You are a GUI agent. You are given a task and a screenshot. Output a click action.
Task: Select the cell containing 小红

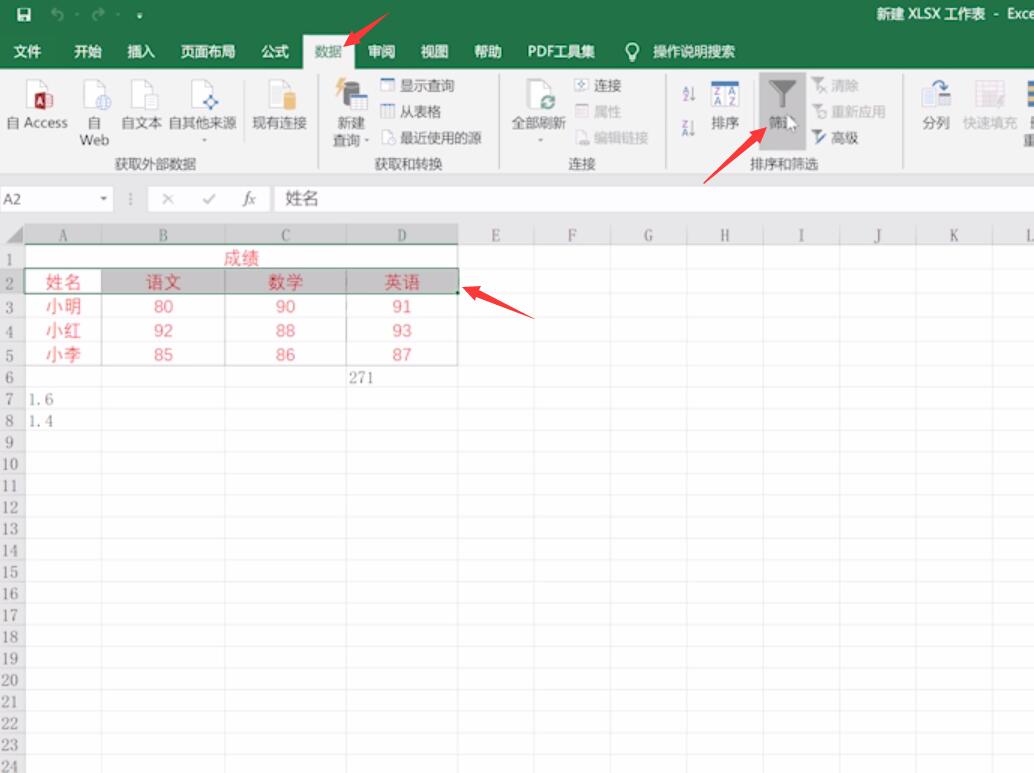click(63, 330)
